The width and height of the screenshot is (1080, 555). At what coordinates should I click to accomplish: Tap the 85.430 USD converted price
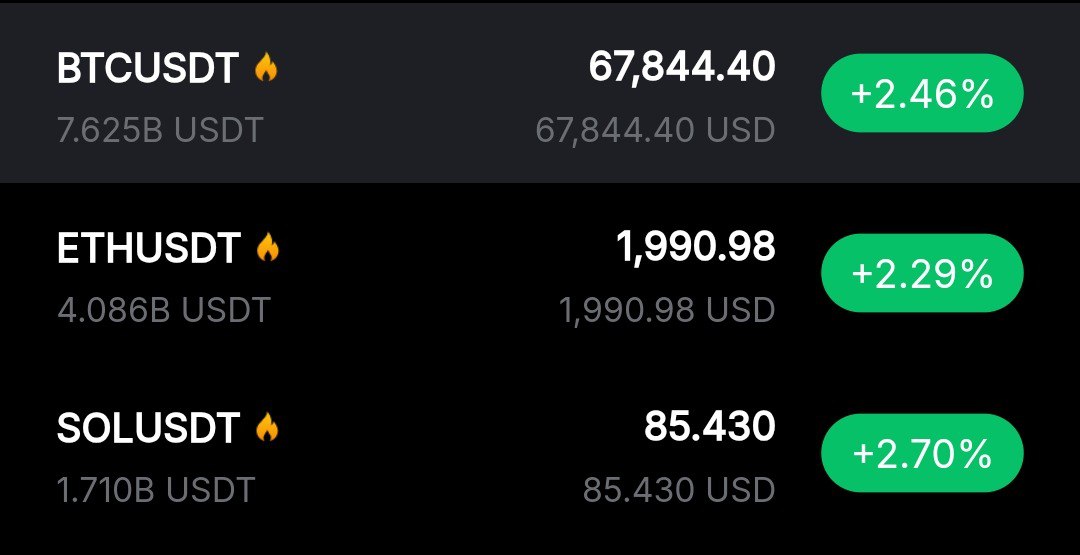pos(679,490)
